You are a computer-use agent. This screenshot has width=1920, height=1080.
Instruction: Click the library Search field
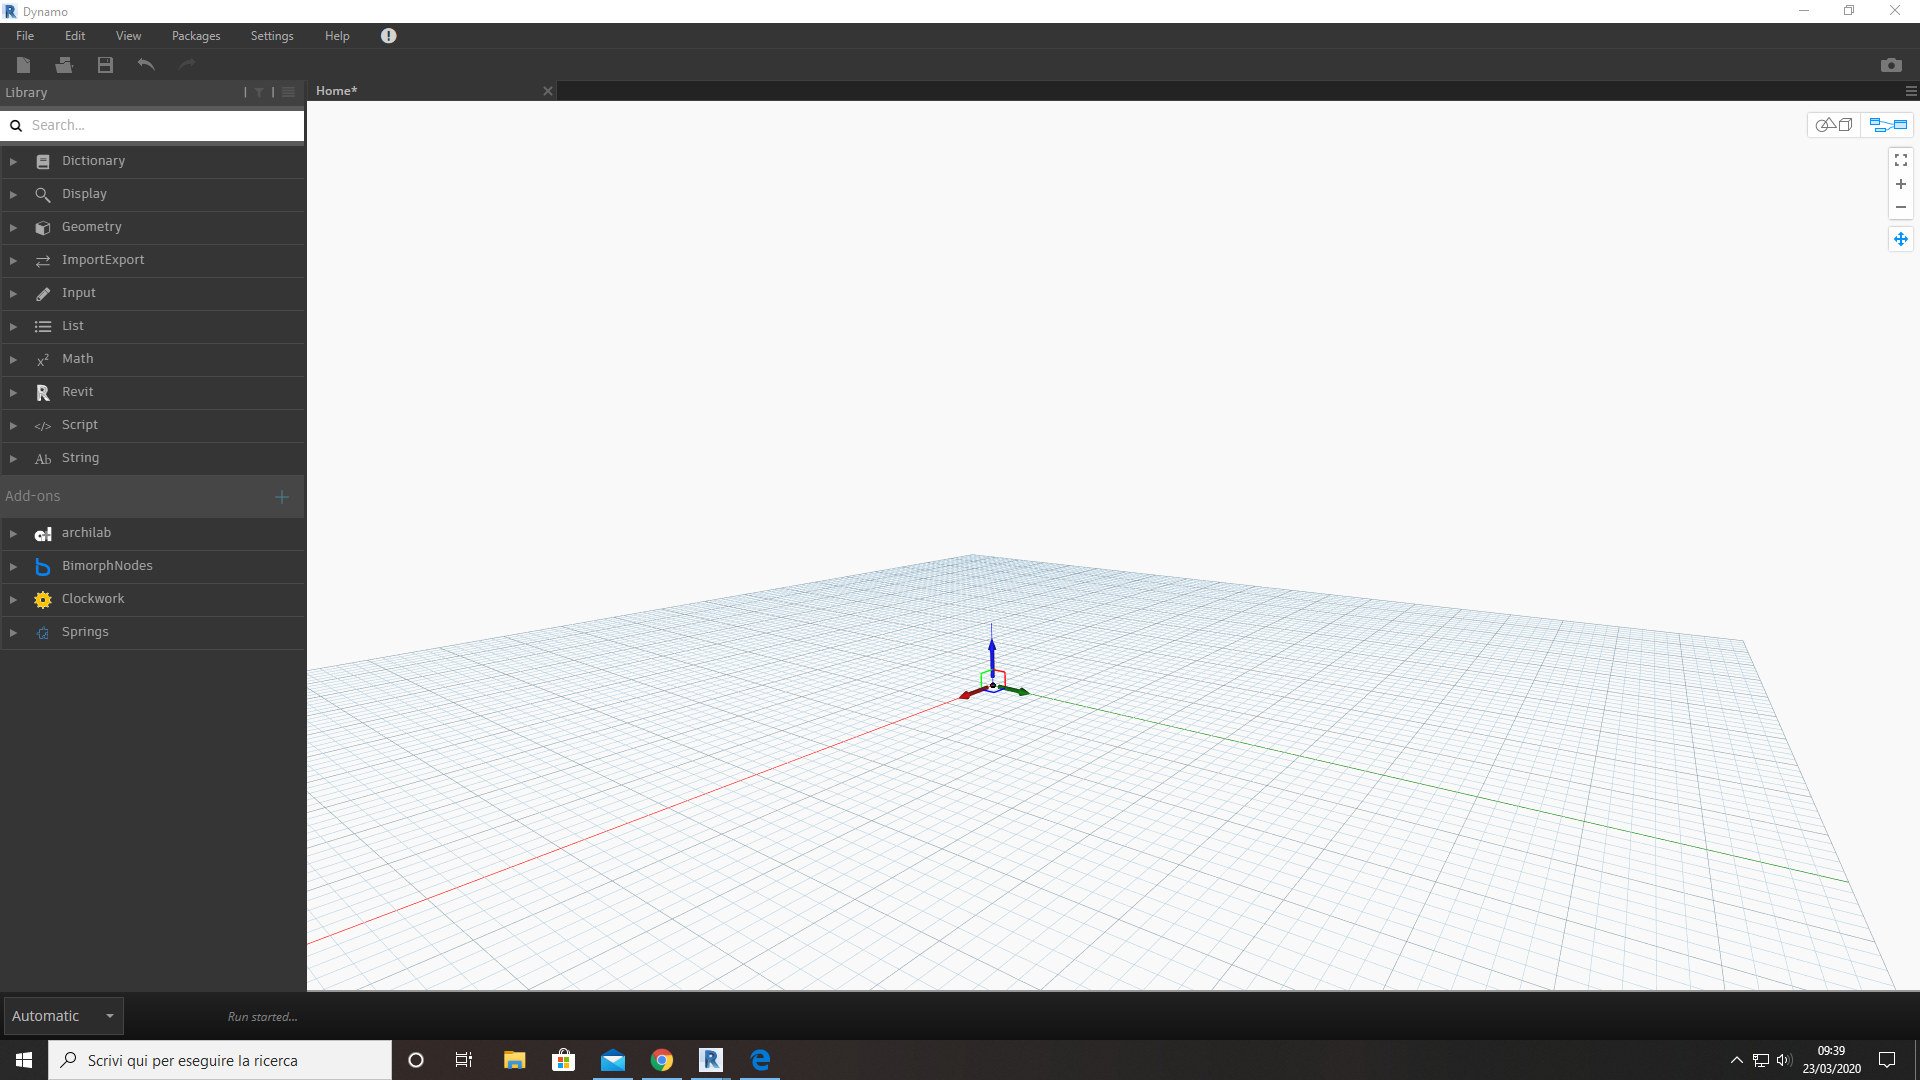[x=153, y=125]
